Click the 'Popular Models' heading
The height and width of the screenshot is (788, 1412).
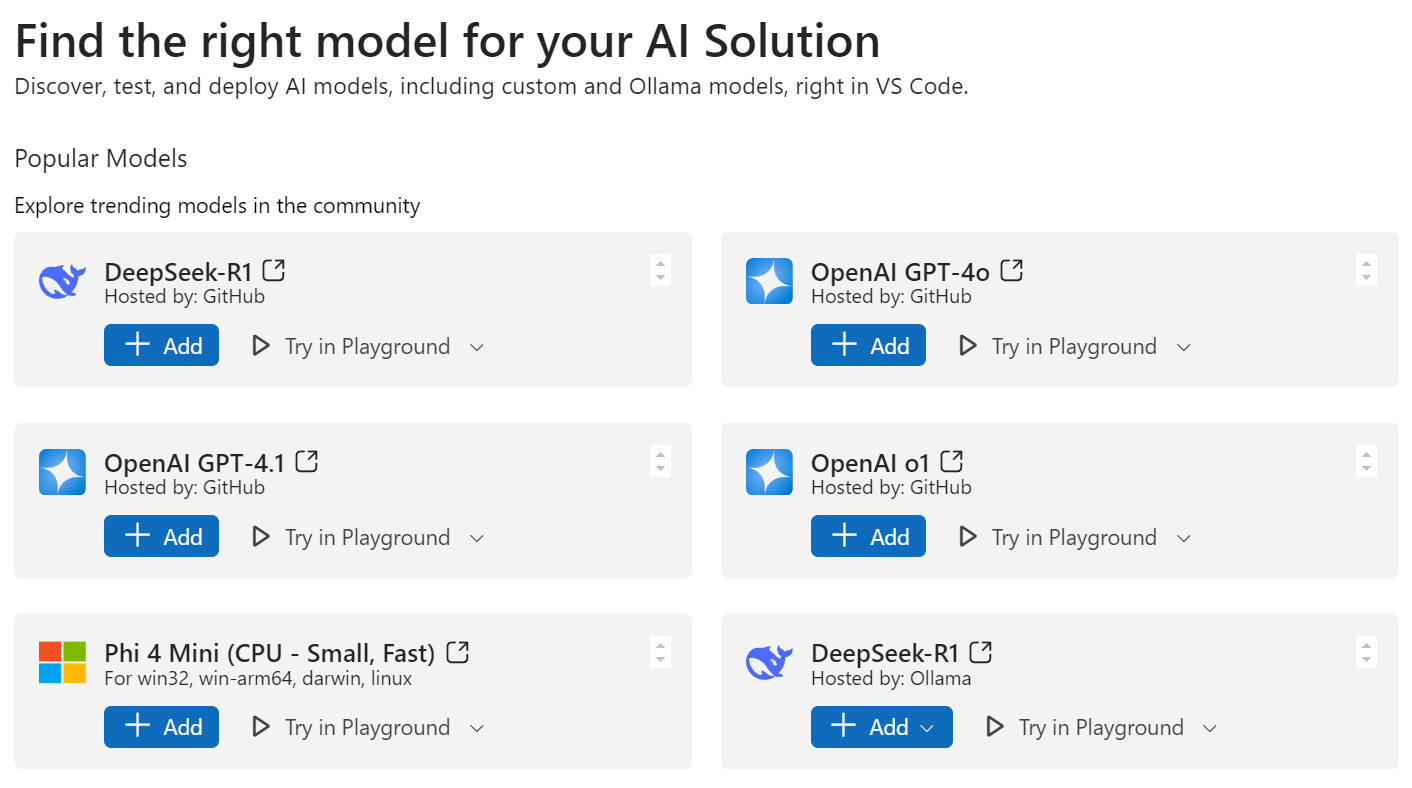101,159
